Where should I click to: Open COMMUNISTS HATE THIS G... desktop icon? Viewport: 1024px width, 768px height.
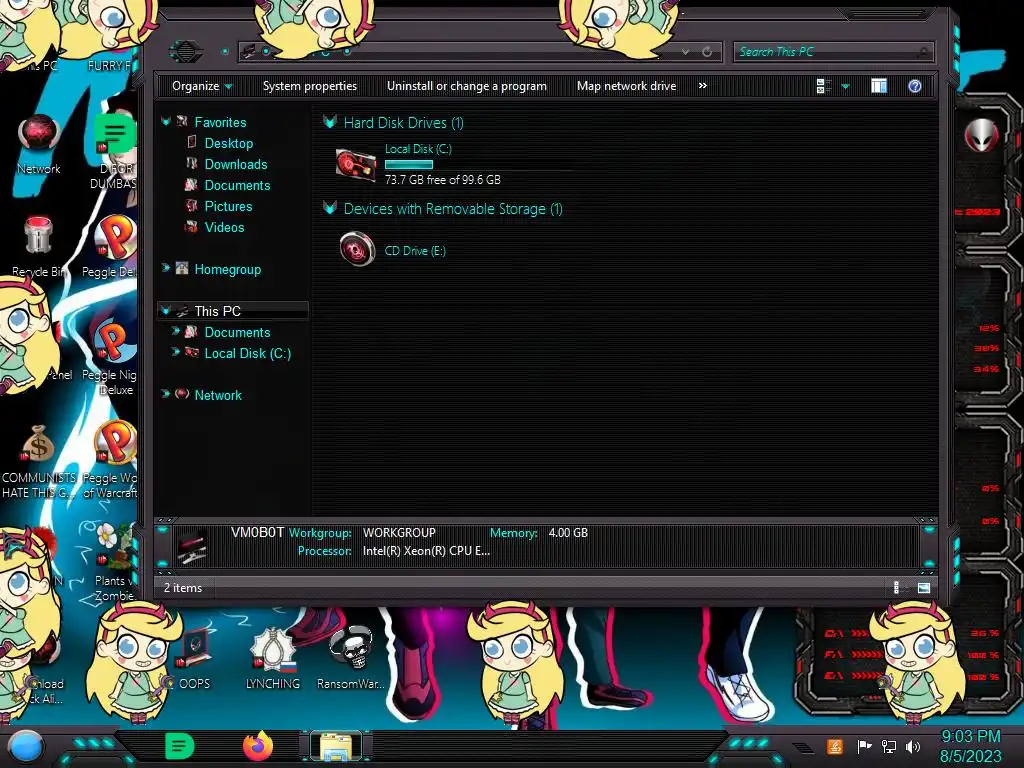click(39, 461)
